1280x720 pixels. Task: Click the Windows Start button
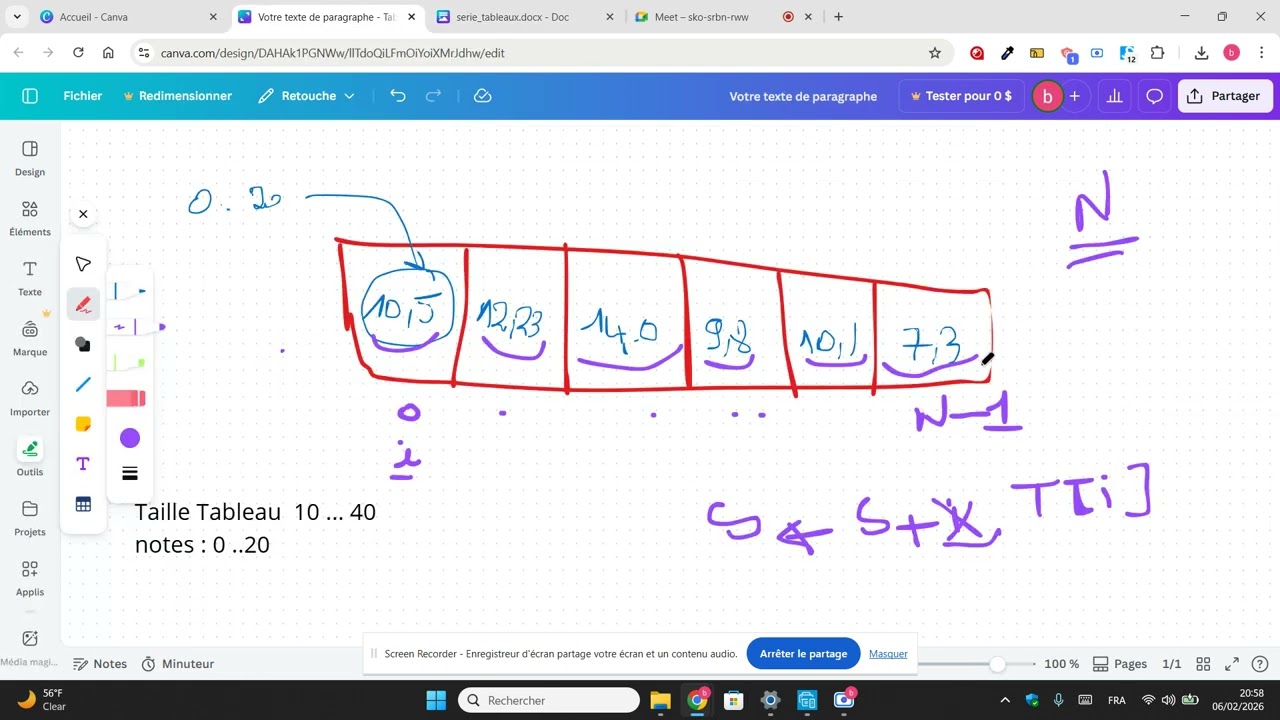436,700
